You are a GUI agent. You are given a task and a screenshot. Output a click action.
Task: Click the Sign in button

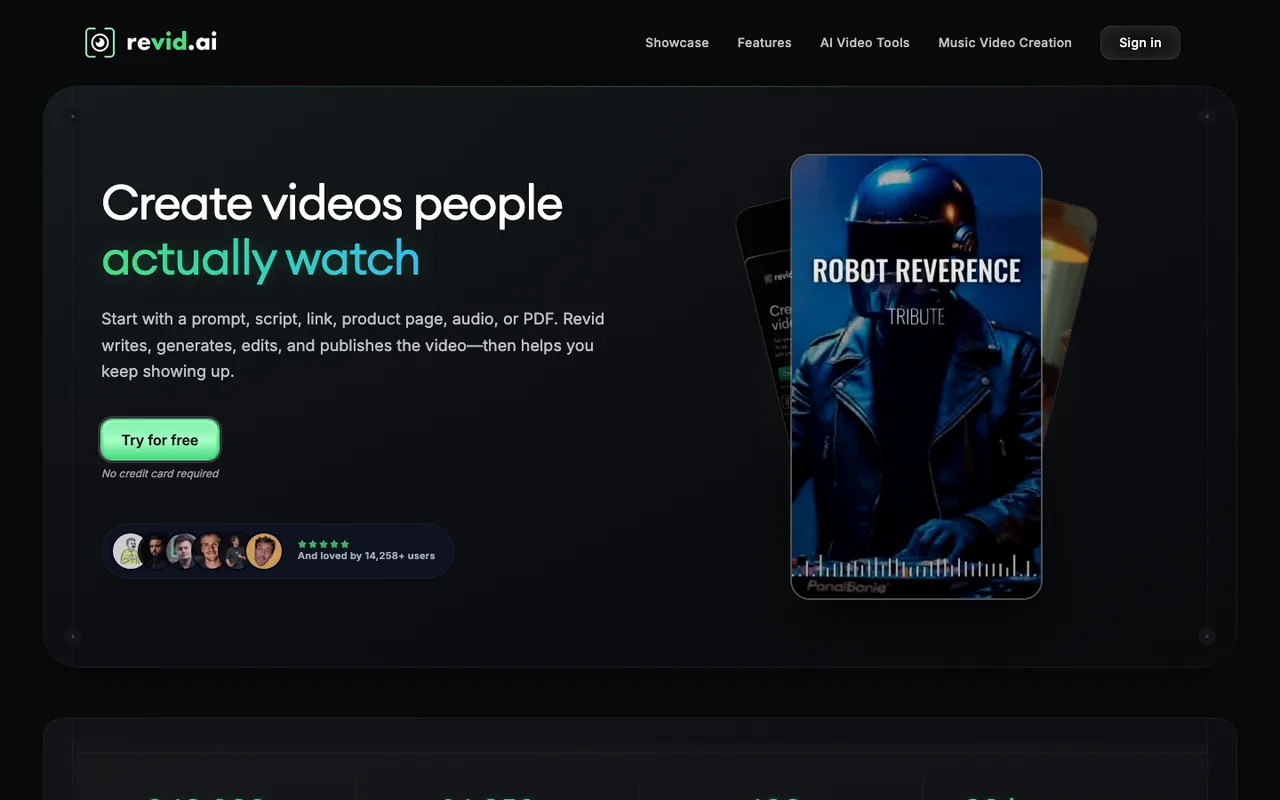[x=1140, y=43]
